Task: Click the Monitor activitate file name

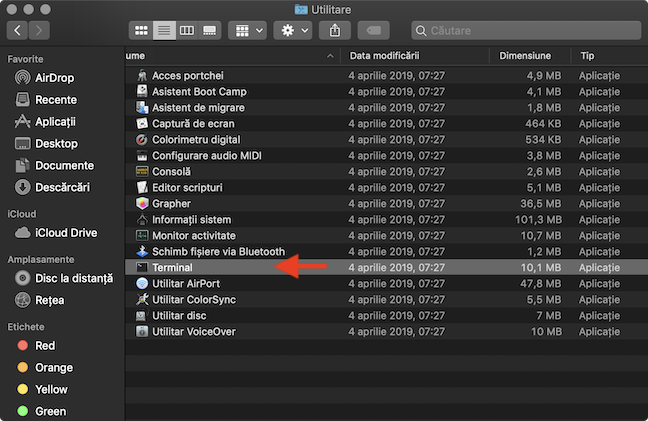Action: pos(194,235)
